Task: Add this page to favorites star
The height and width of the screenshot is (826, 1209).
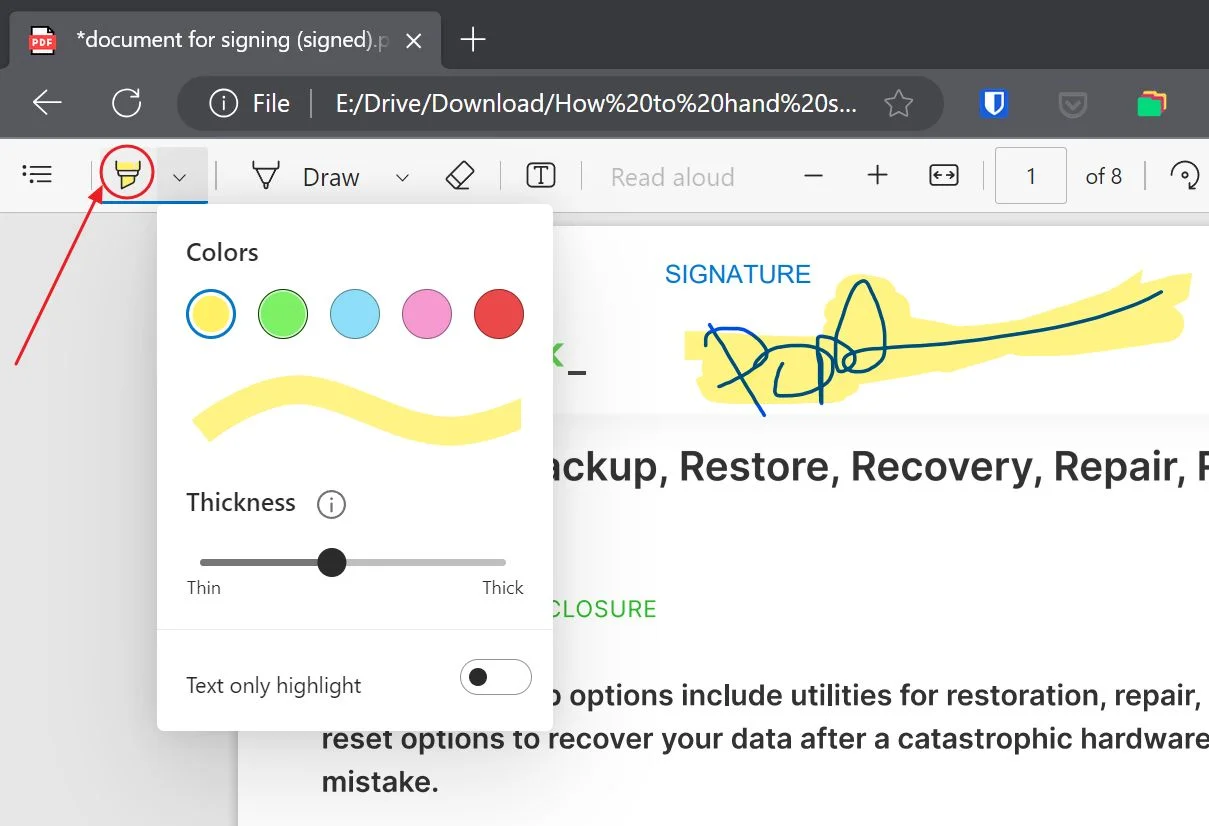Action: tap(899, 103)
